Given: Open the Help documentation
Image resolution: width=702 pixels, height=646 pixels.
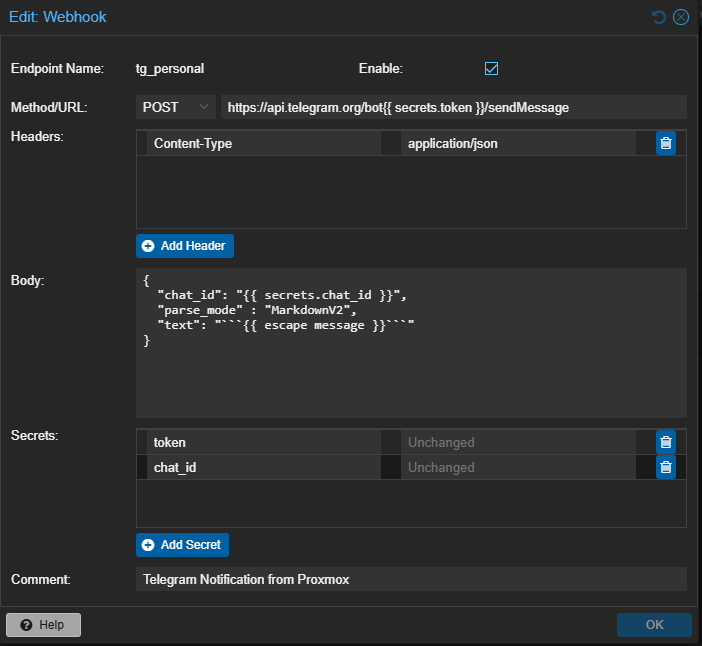Looking at the screenshot, I should [x=43, y=625].
